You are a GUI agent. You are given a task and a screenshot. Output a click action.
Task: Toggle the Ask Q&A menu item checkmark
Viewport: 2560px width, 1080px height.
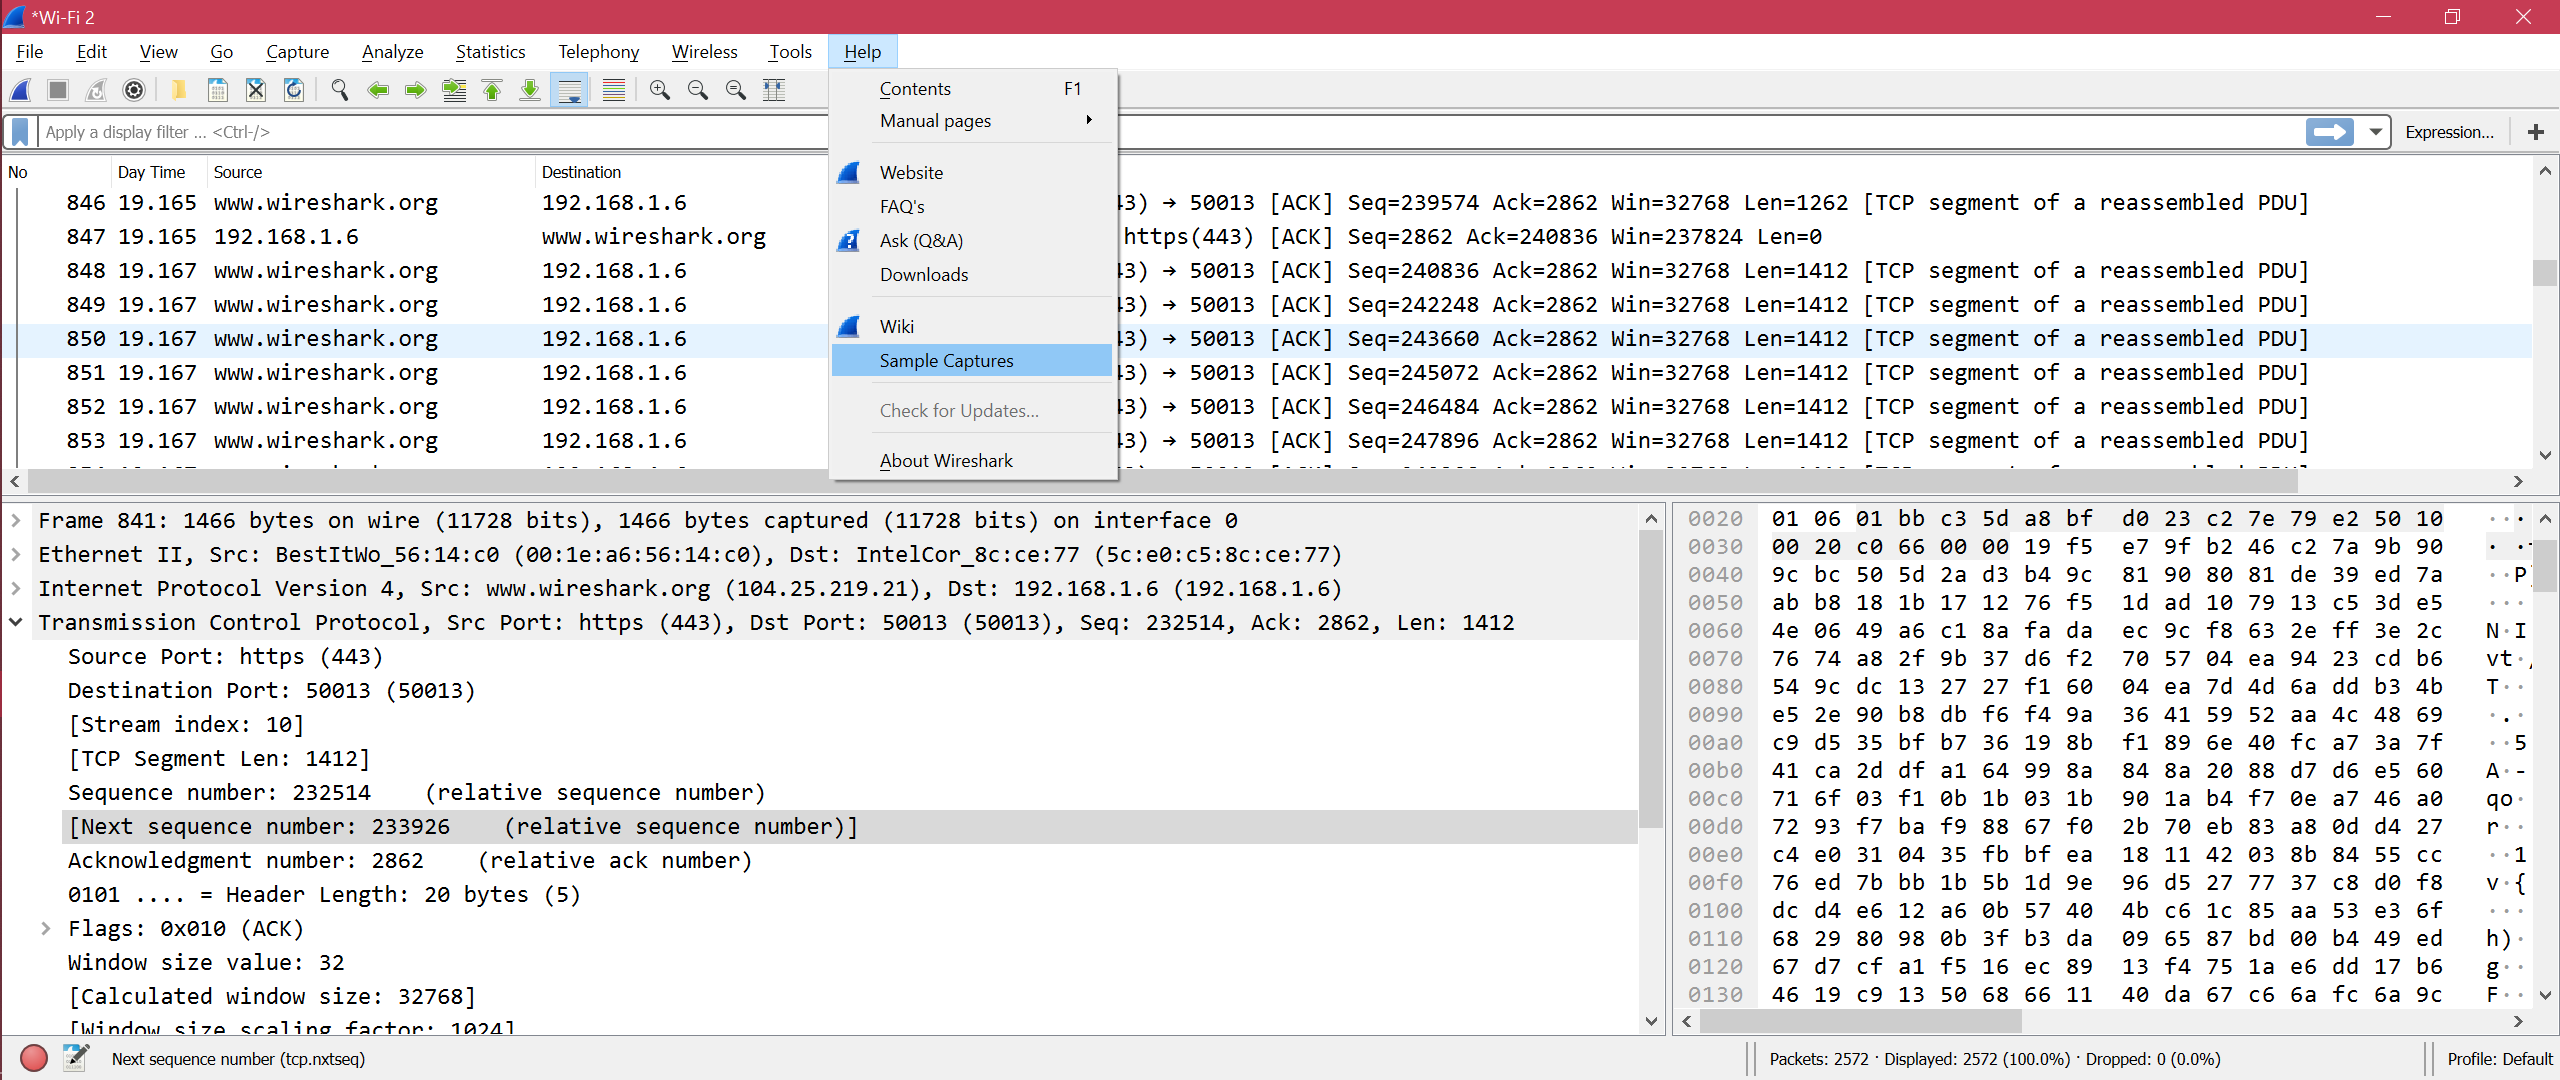(919, 238)
